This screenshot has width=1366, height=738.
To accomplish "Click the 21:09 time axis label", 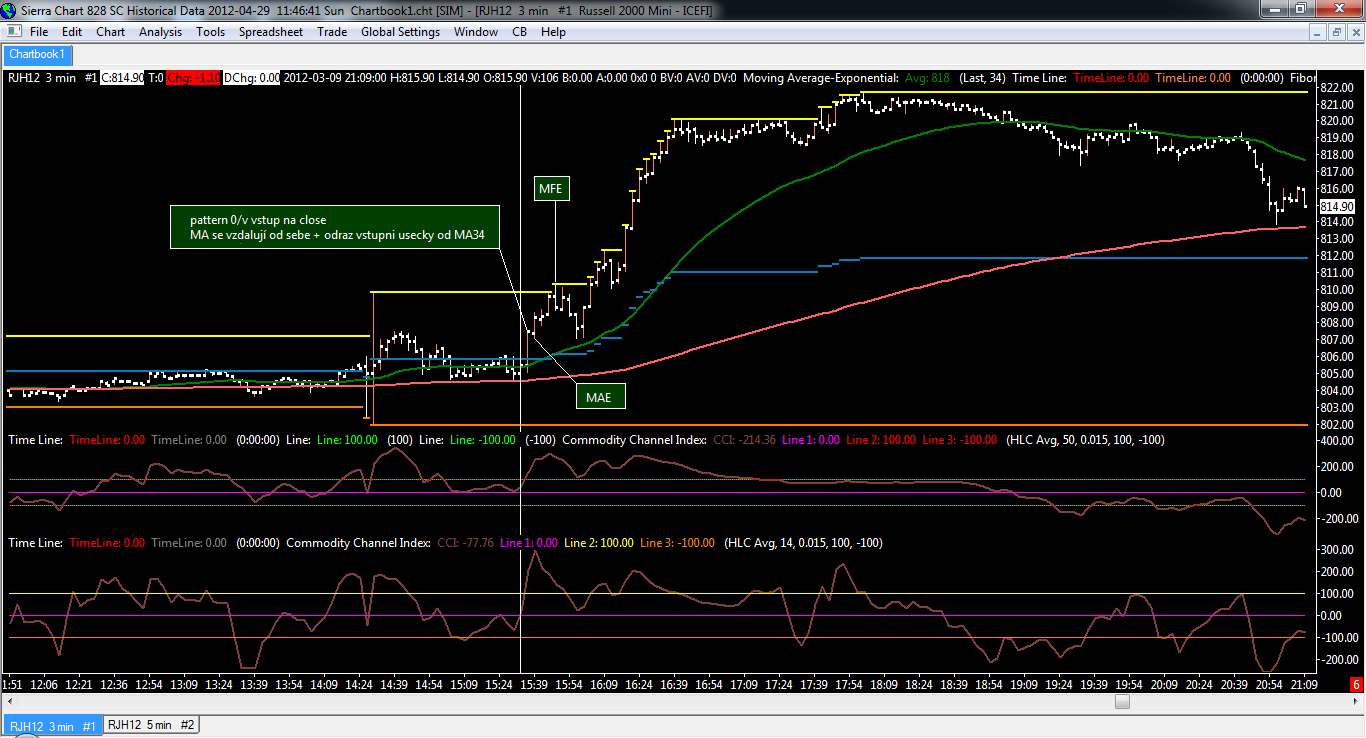I will click(x=1305, y=685).
